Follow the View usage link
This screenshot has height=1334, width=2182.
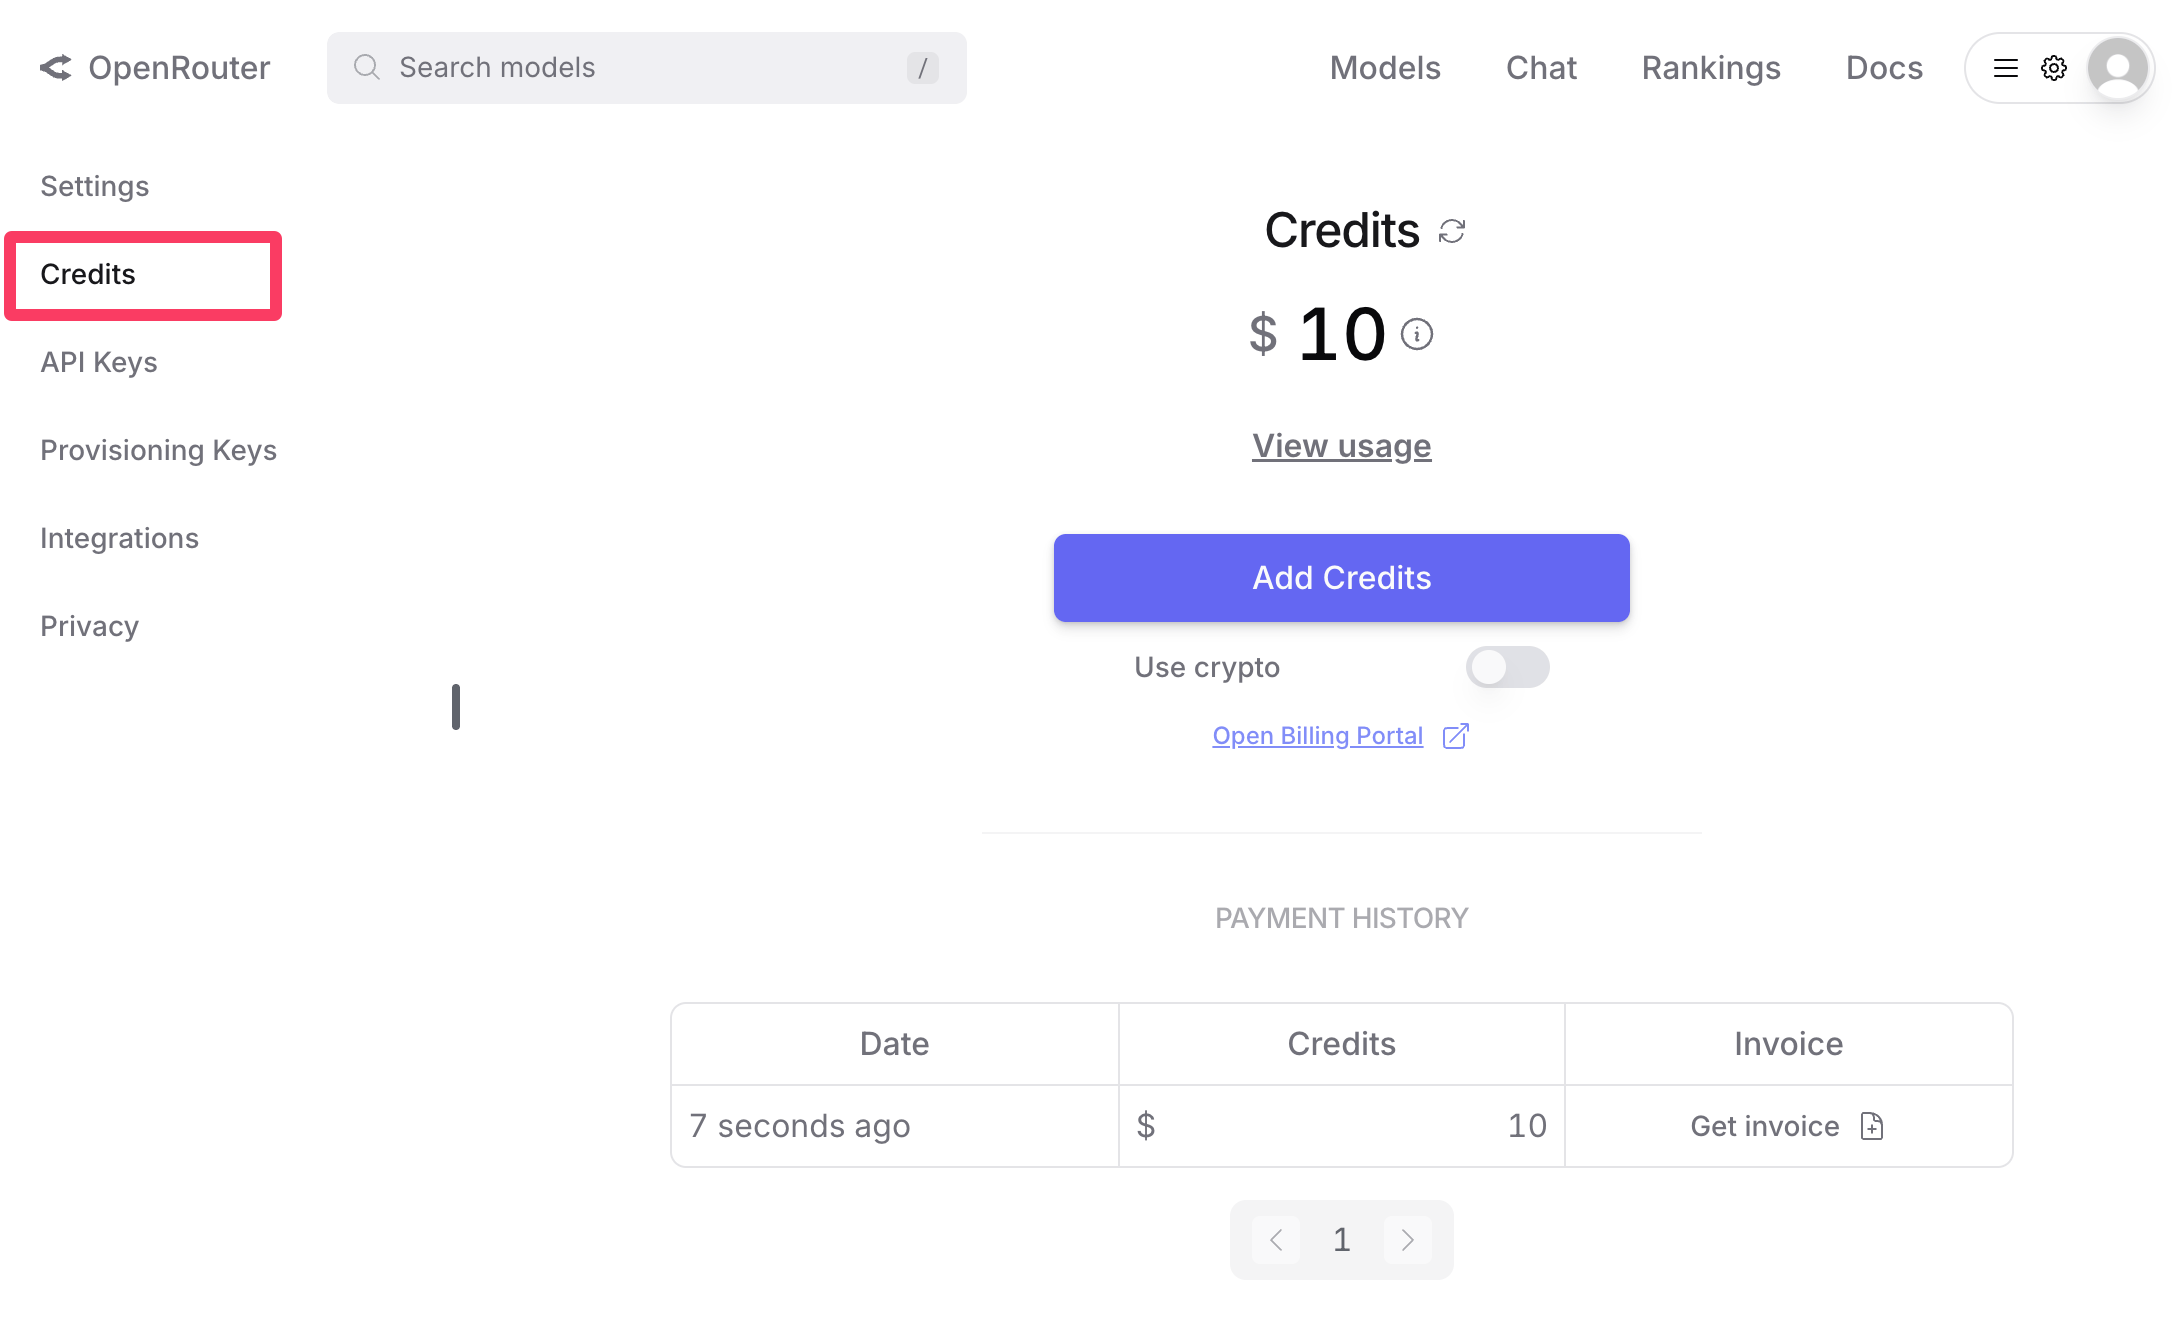(1341, 446)
